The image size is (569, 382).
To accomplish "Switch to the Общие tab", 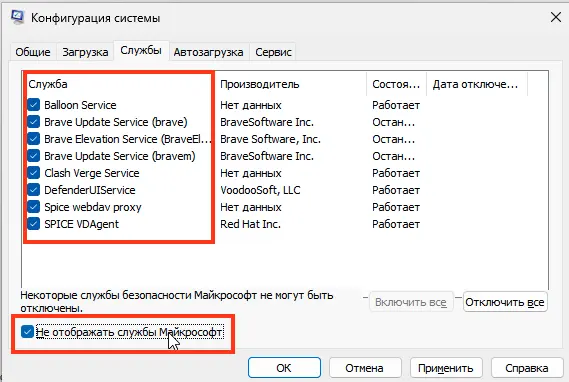I will 33,52.
